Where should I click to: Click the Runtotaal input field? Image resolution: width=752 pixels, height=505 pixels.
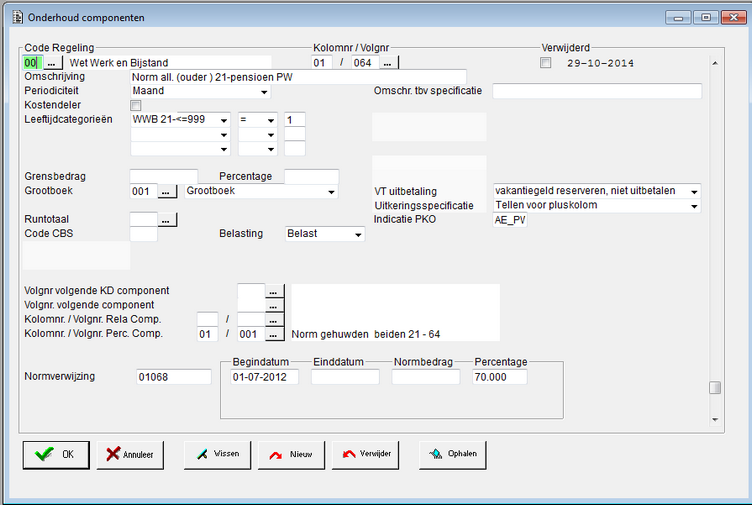[x=144, y=220]
